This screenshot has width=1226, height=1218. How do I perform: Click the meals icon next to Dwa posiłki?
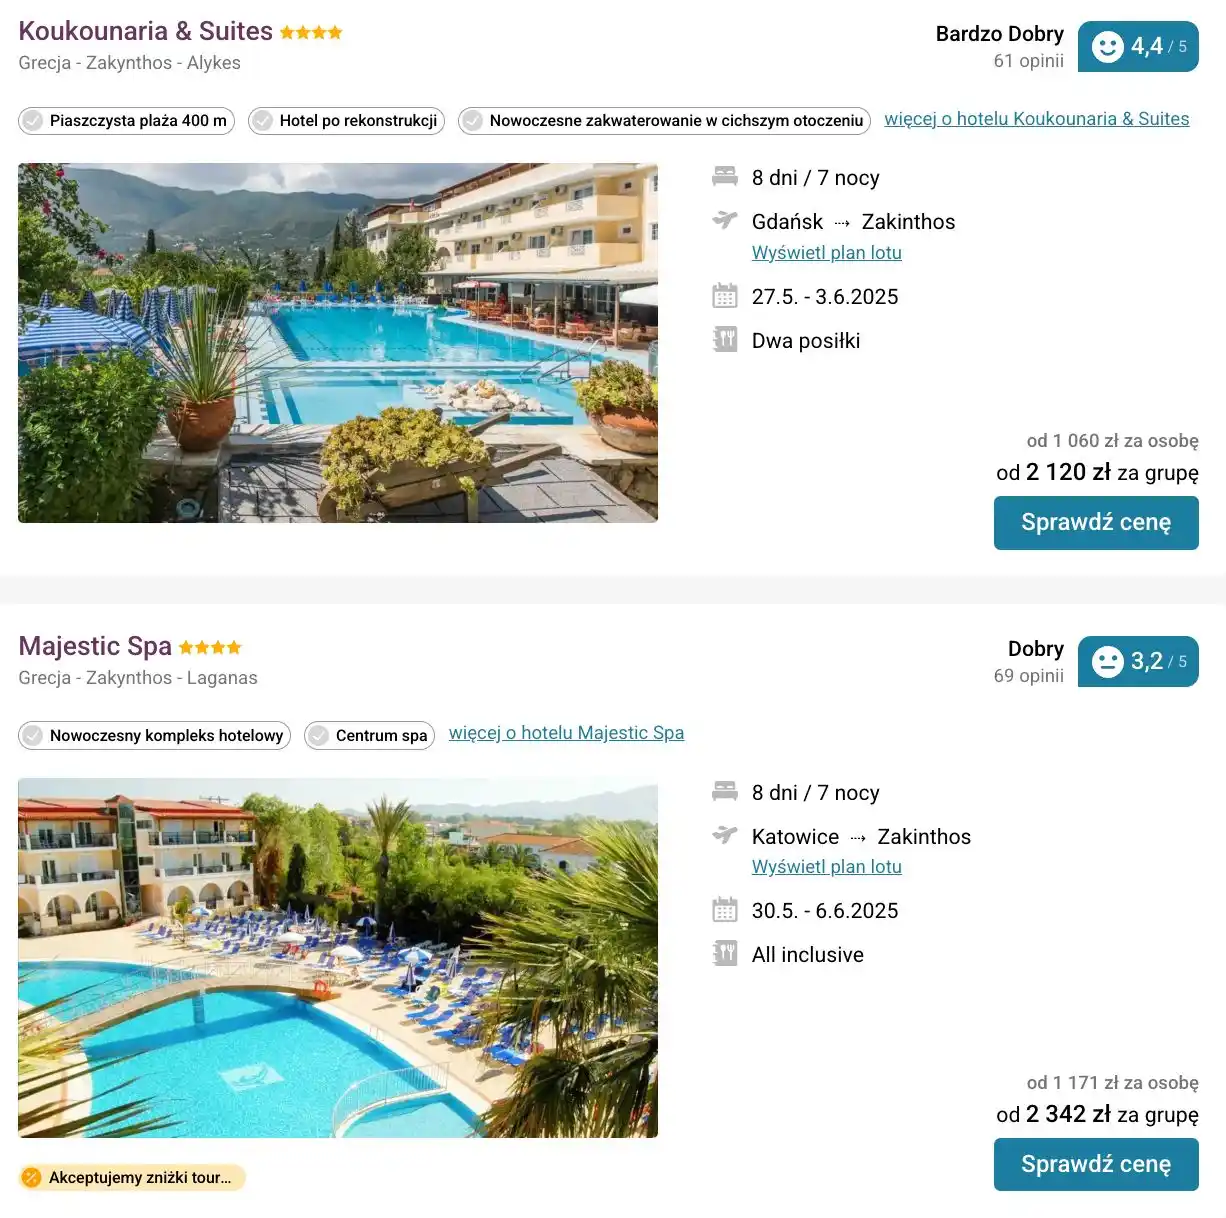coord(725,339)
